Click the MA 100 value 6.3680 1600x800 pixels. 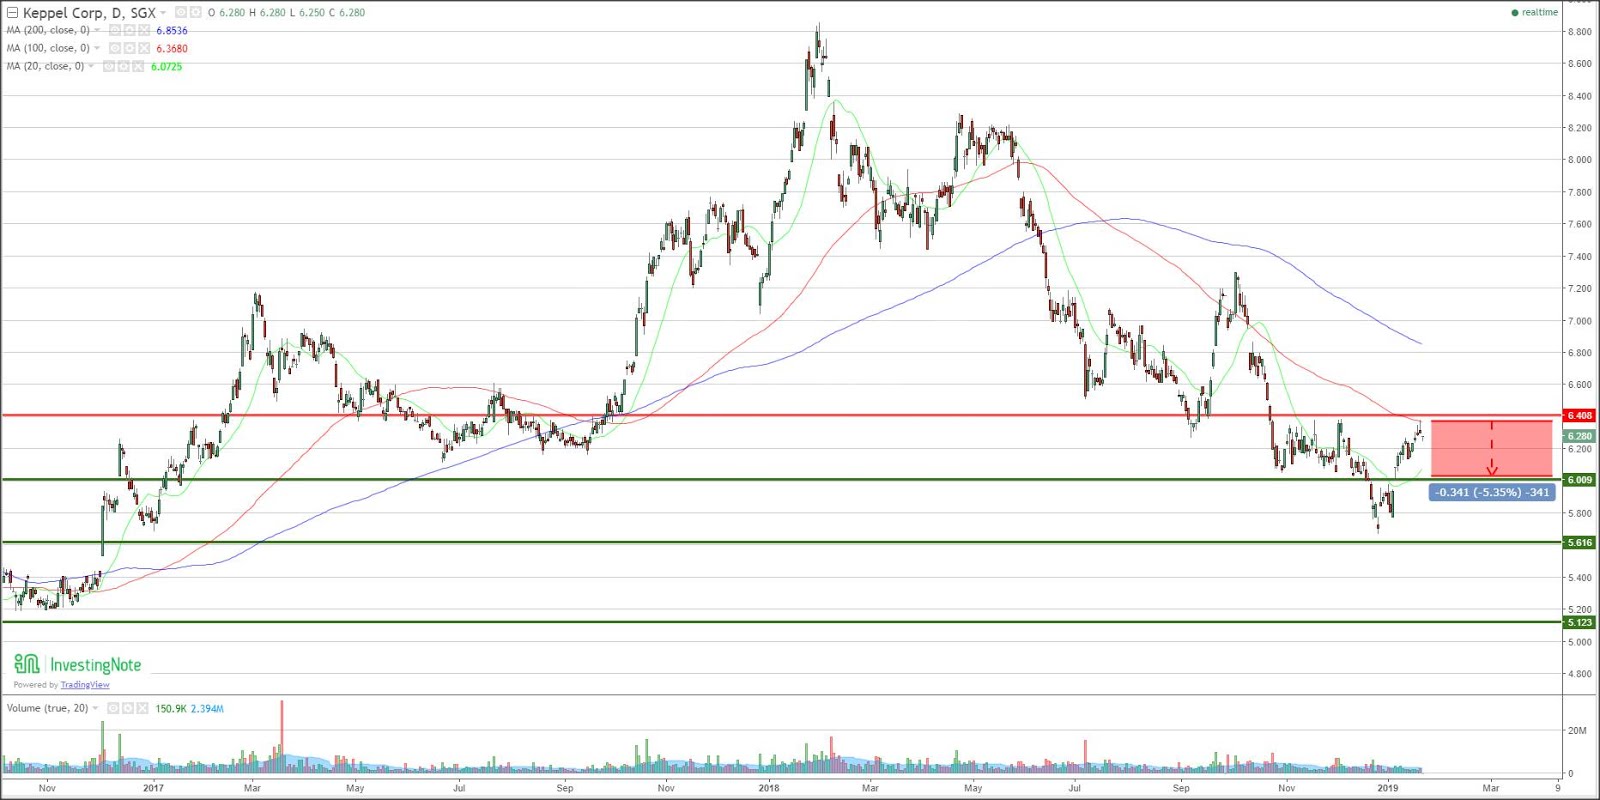click(172, 48)
